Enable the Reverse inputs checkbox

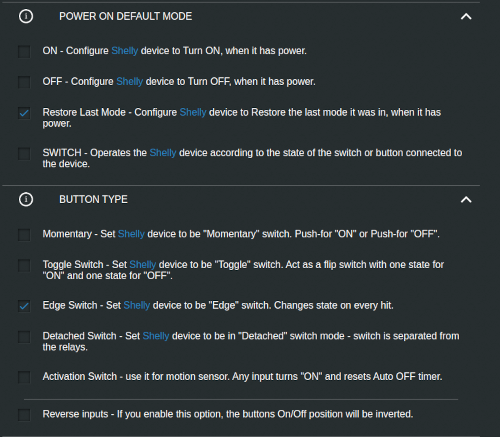point(24,415)
